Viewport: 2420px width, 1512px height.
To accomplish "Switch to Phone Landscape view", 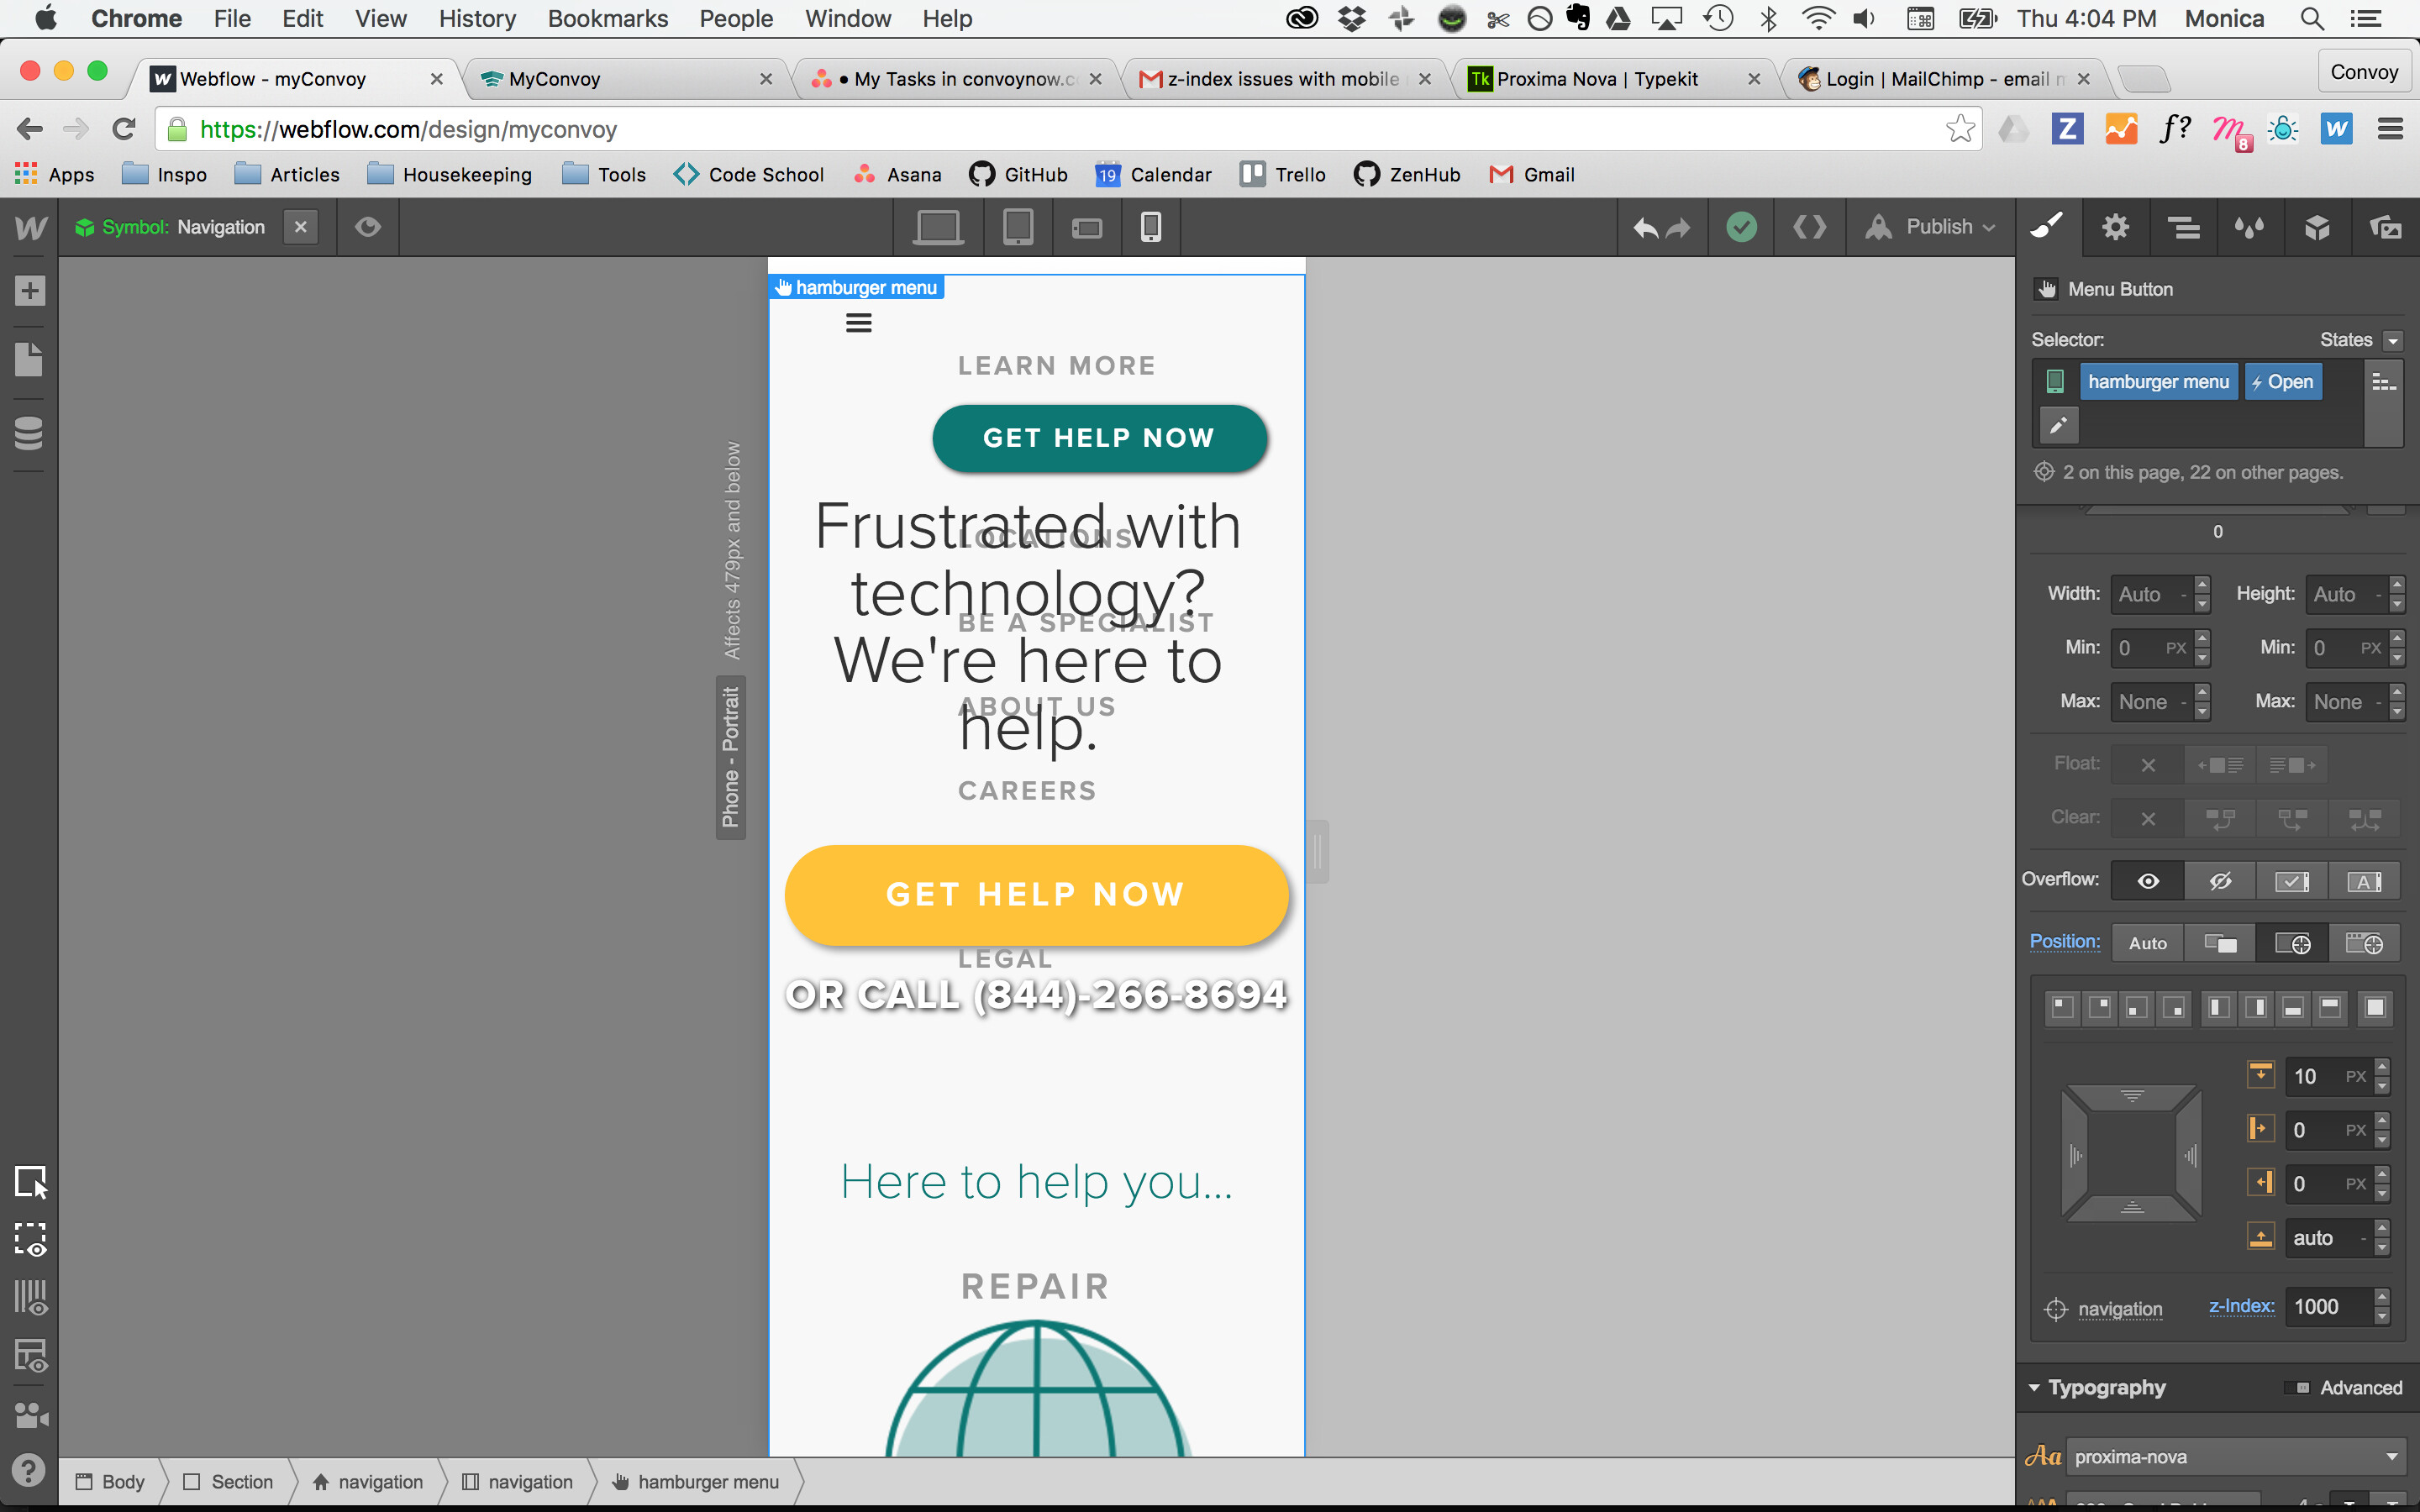I will point(1086,228).
